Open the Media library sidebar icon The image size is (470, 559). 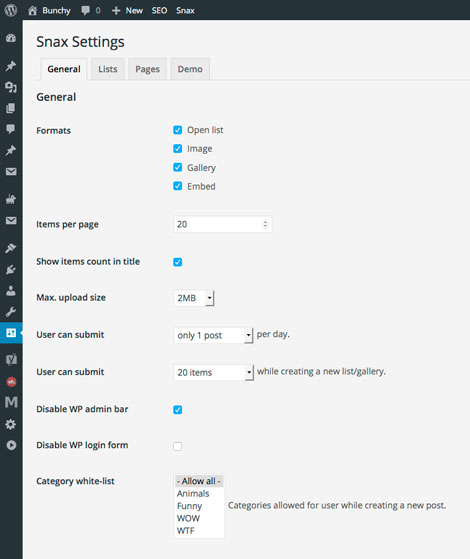tap(11, 87)
